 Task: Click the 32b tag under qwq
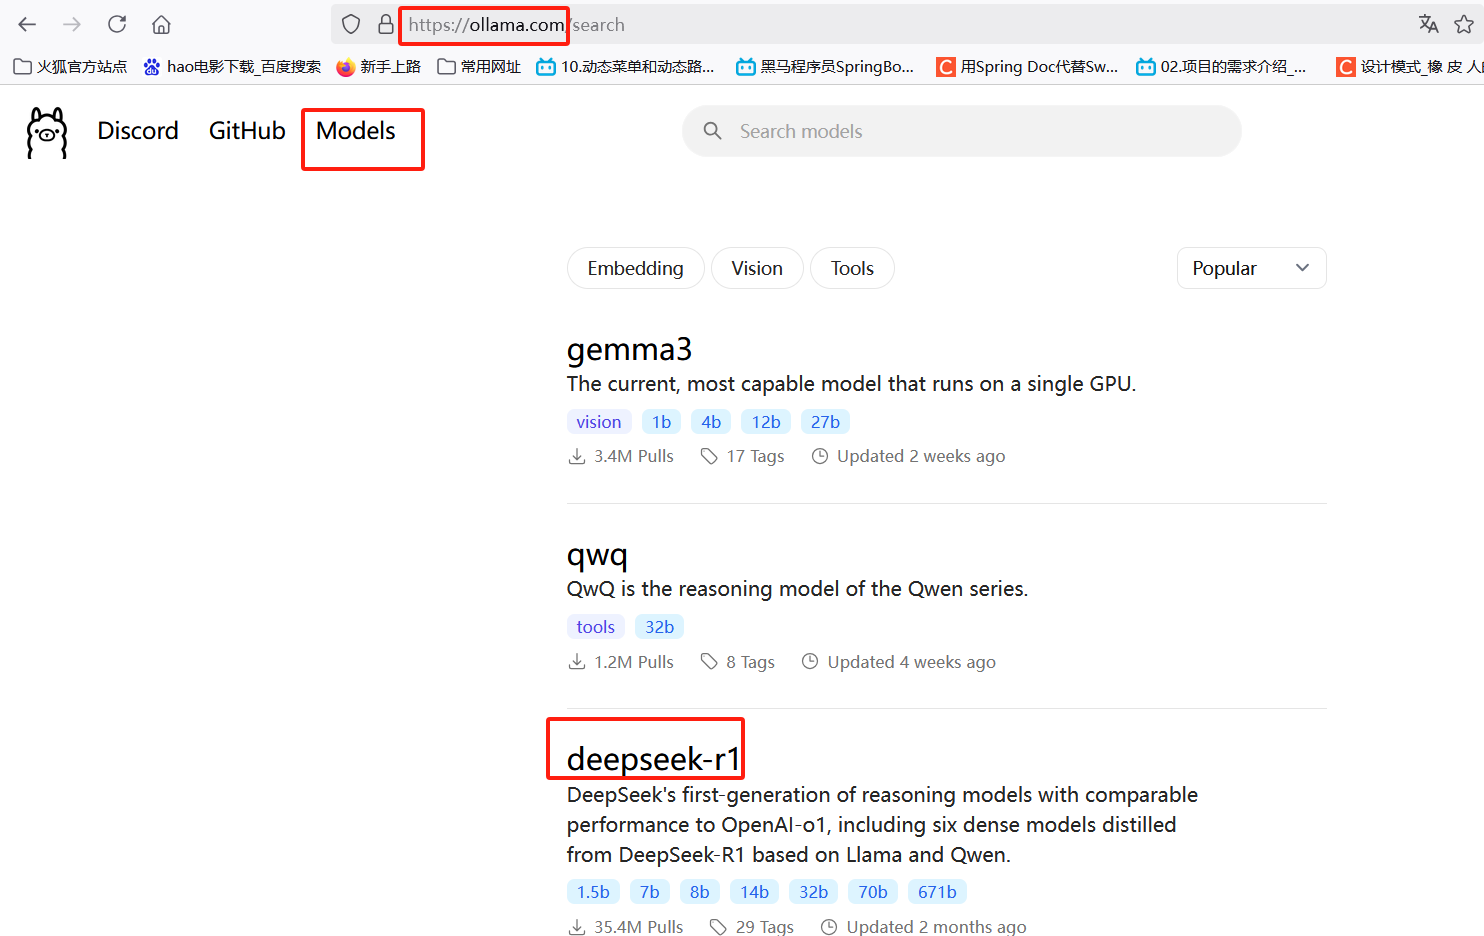pos(659,627)
